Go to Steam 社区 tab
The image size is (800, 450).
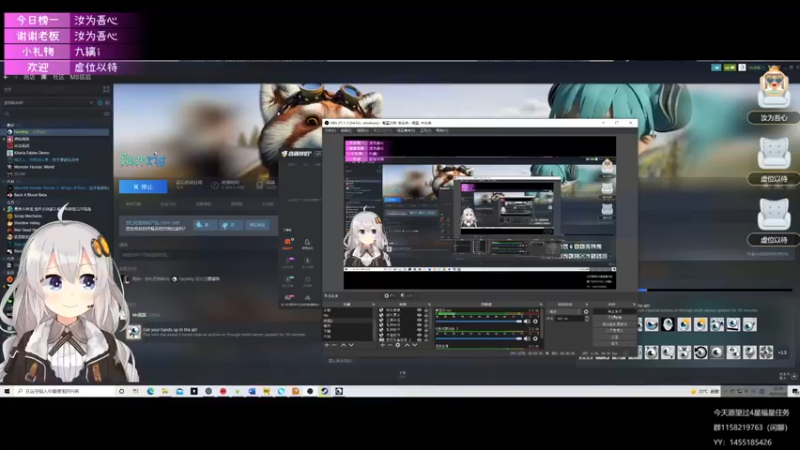pos(59,78)
